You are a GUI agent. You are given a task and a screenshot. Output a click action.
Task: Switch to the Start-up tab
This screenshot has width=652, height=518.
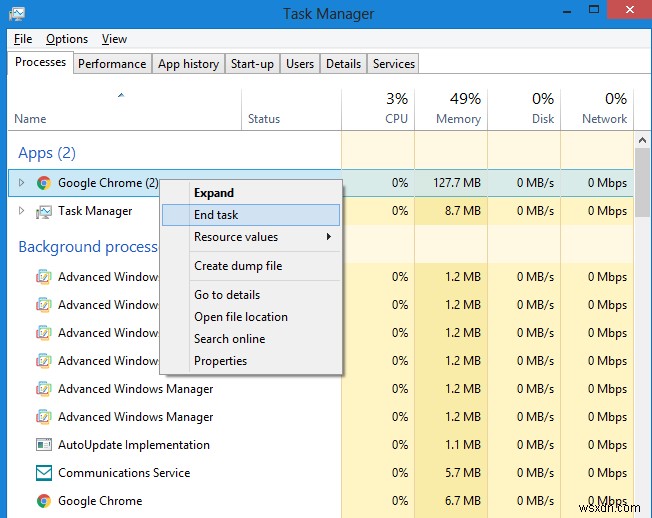point(252,64)
